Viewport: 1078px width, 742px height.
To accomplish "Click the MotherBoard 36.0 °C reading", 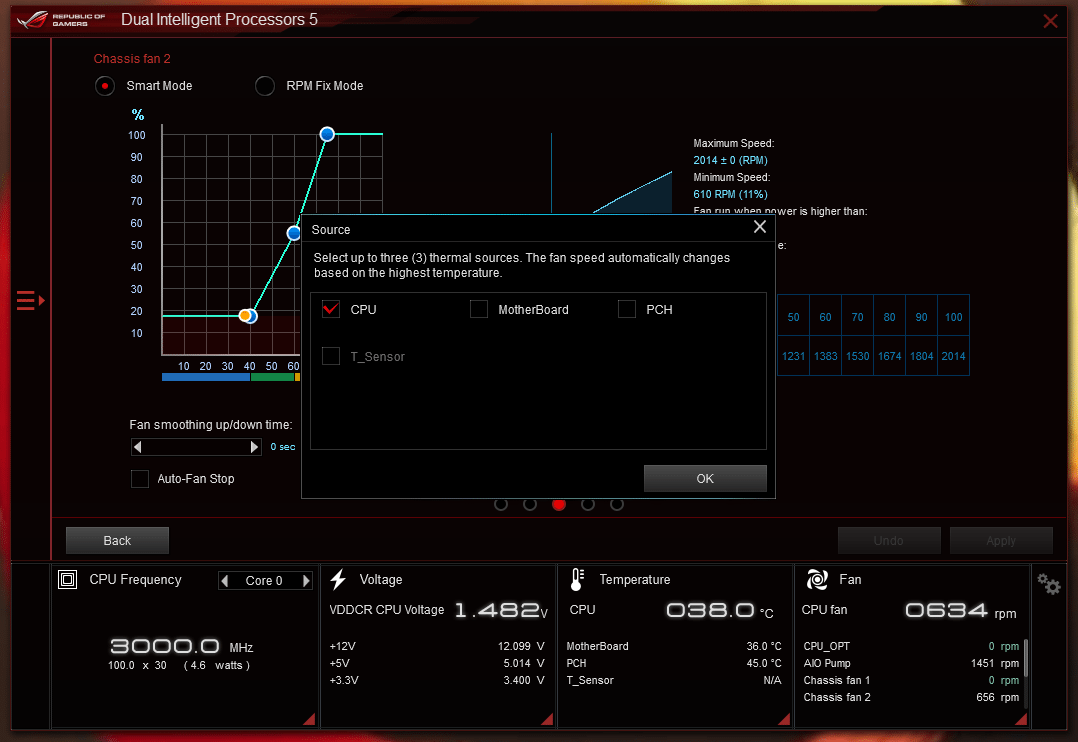I will (x=764, y=646).
